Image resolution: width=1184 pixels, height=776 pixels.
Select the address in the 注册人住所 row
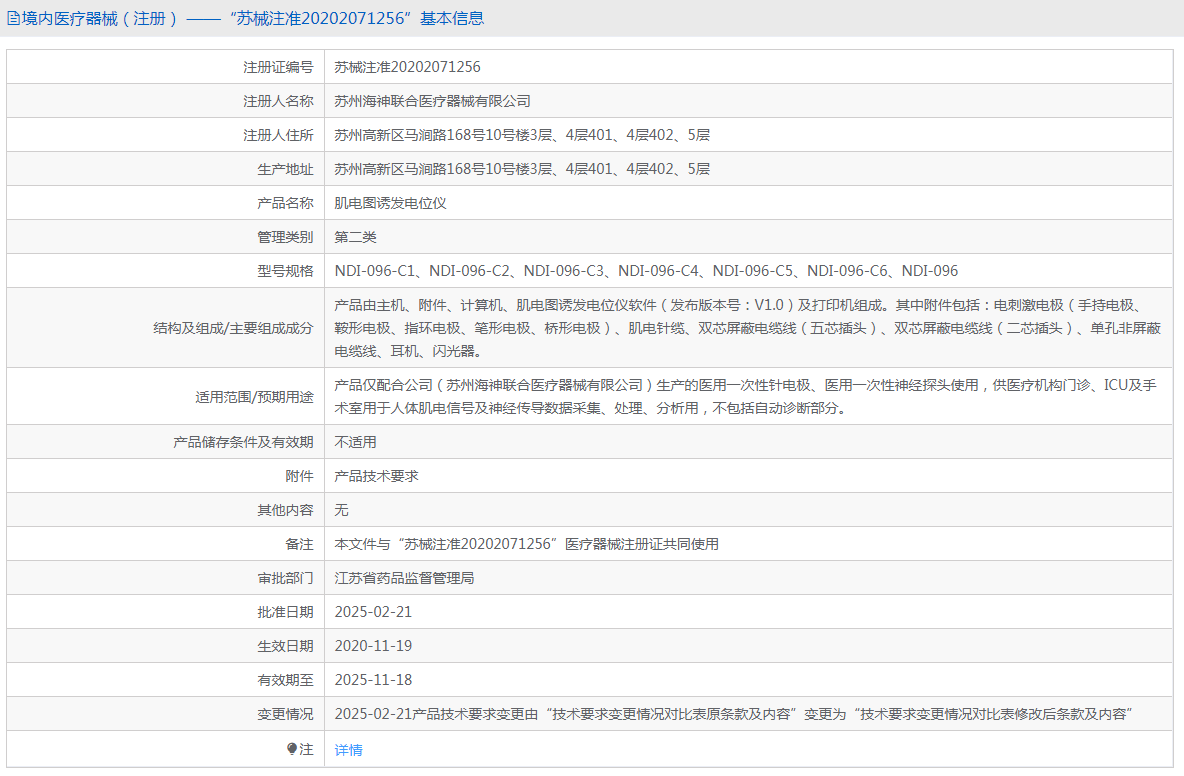pyautogui.click(x=522, y=135)
